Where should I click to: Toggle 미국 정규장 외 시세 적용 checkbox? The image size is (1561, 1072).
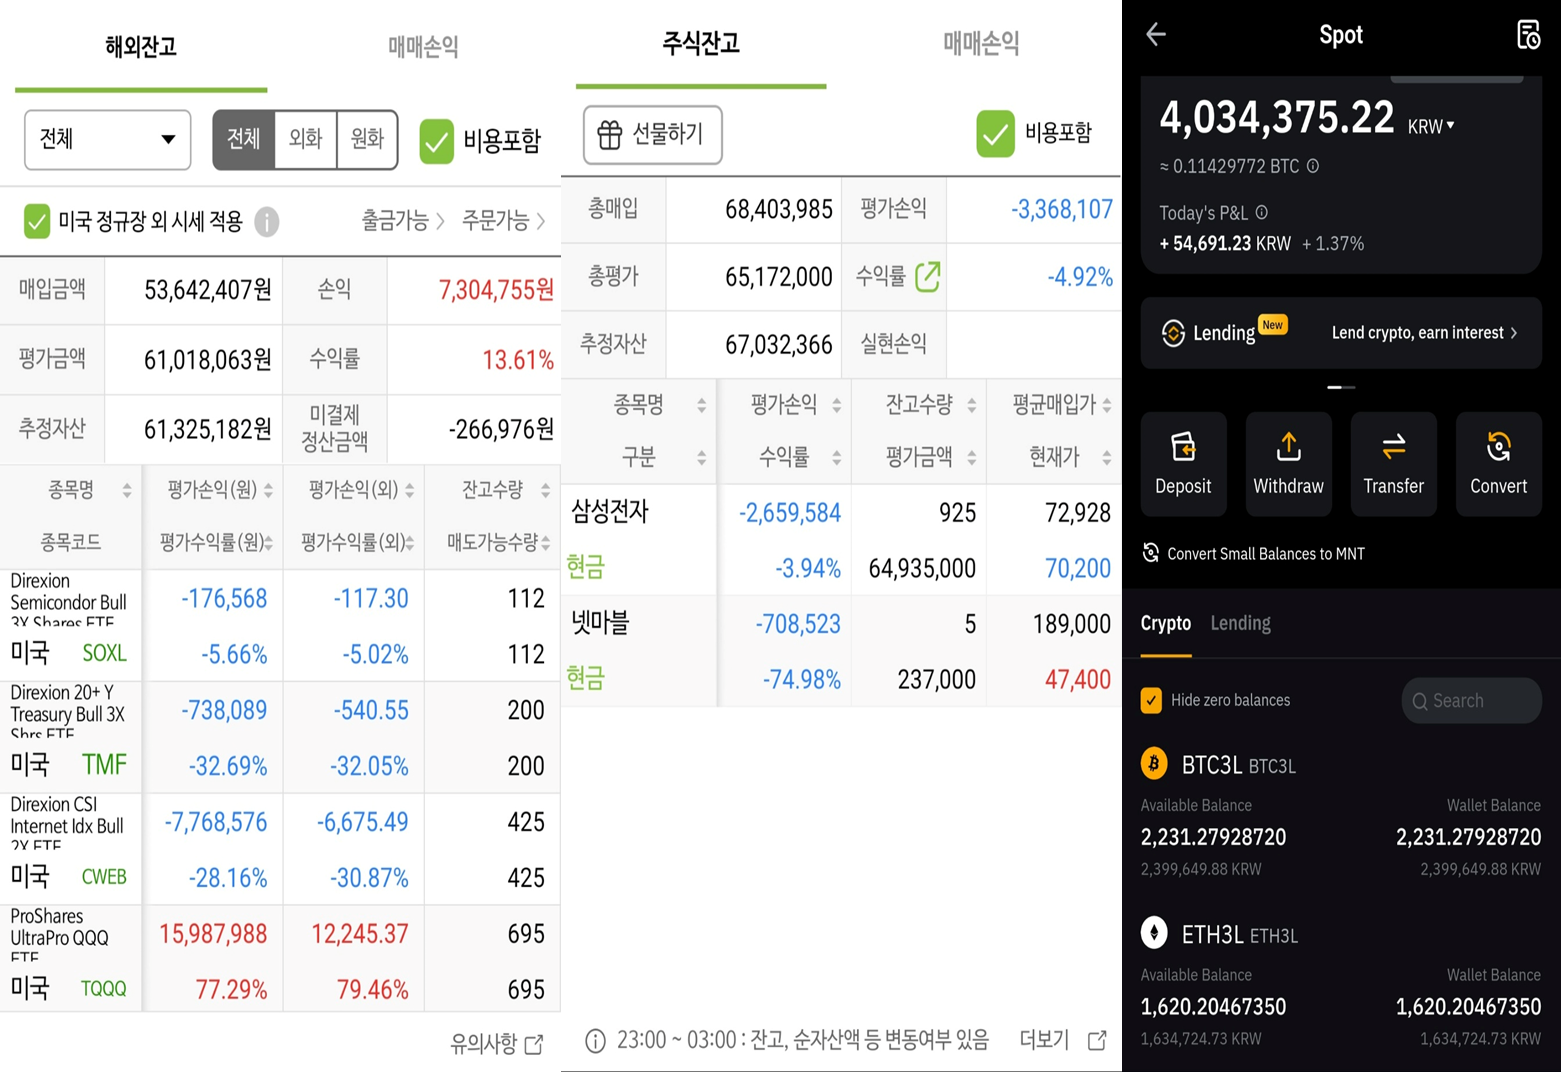click(37, 221)
